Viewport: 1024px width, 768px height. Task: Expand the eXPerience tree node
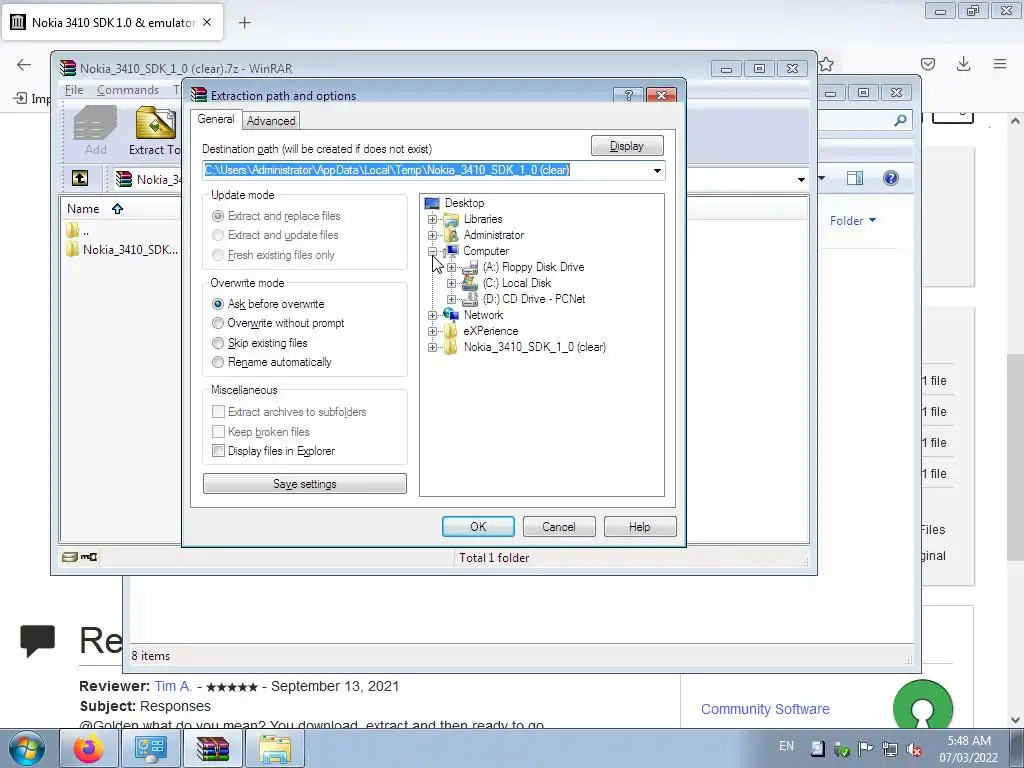pyautogui.click(x=432, y=331)
